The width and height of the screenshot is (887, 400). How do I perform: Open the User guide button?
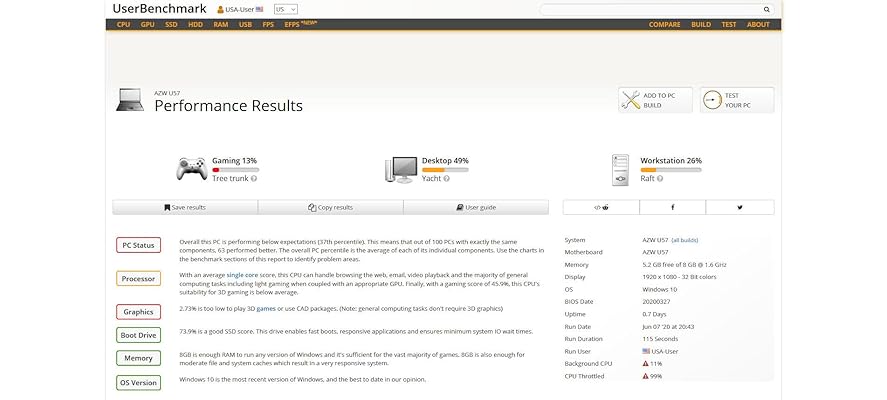(x=476, y=208)
